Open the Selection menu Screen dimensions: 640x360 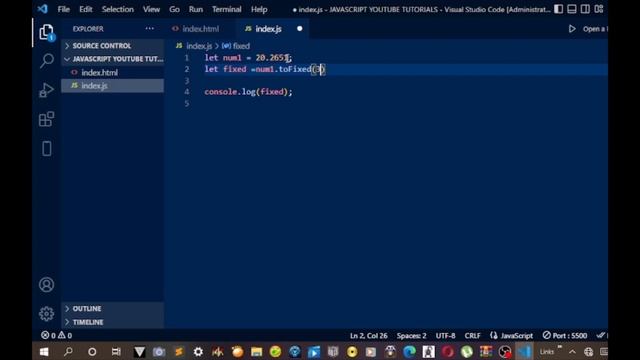pyautogui.click(x=118, y=9)
